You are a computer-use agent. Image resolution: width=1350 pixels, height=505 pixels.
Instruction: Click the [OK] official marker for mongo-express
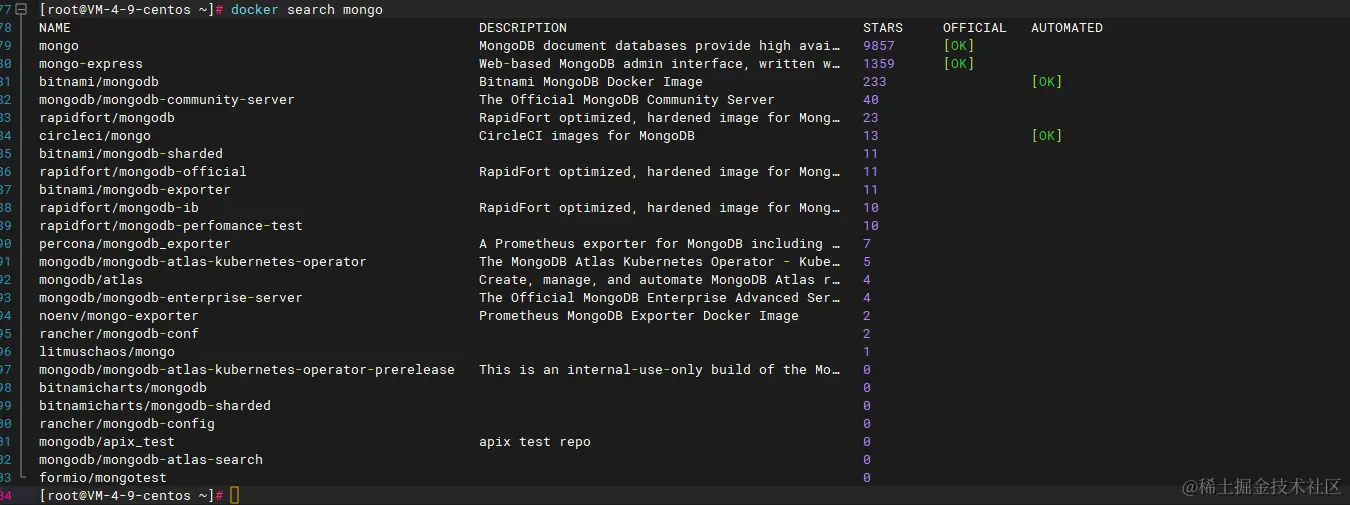[x=958, y=63]
